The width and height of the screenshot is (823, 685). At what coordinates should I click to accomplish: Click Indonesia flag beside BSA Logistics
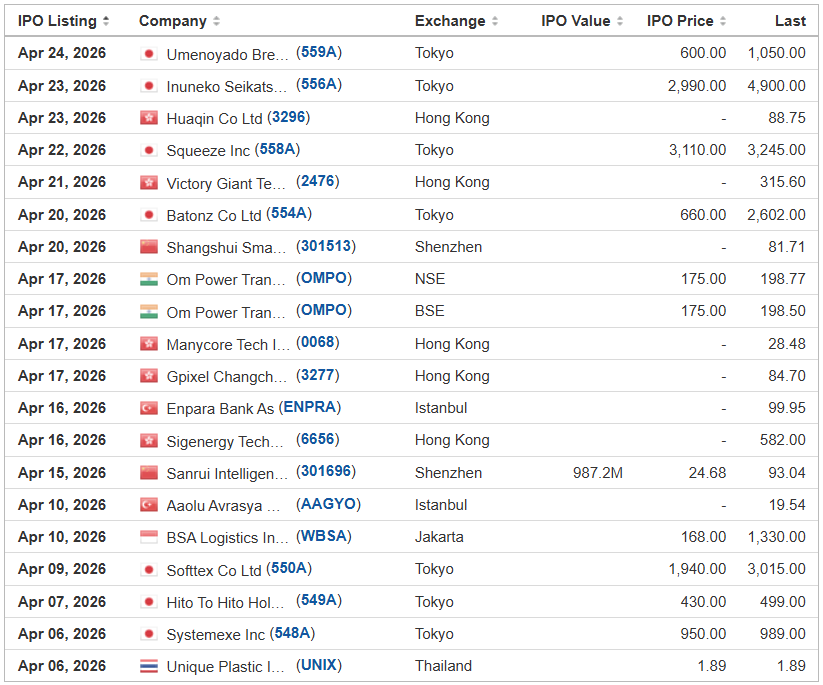[149, 537]
